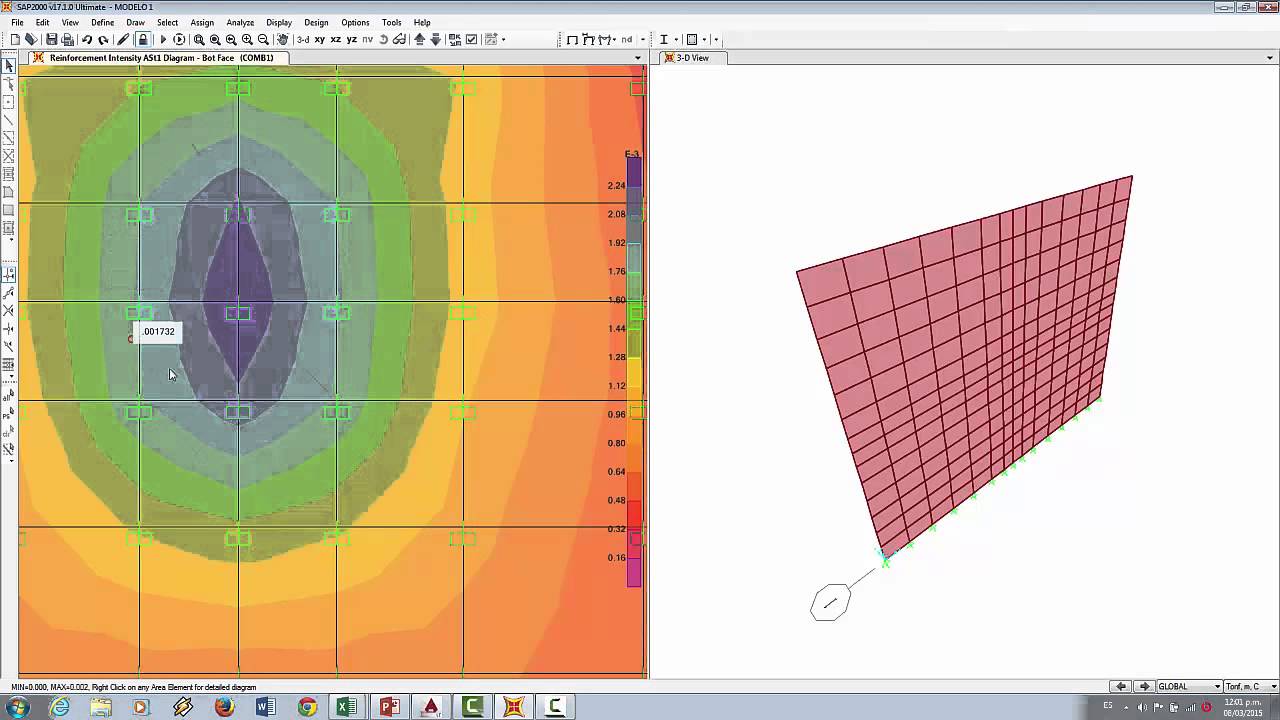This screenshot has width=1280, height=720.
Task: Open Design menu
Action: tap(316, 22)
